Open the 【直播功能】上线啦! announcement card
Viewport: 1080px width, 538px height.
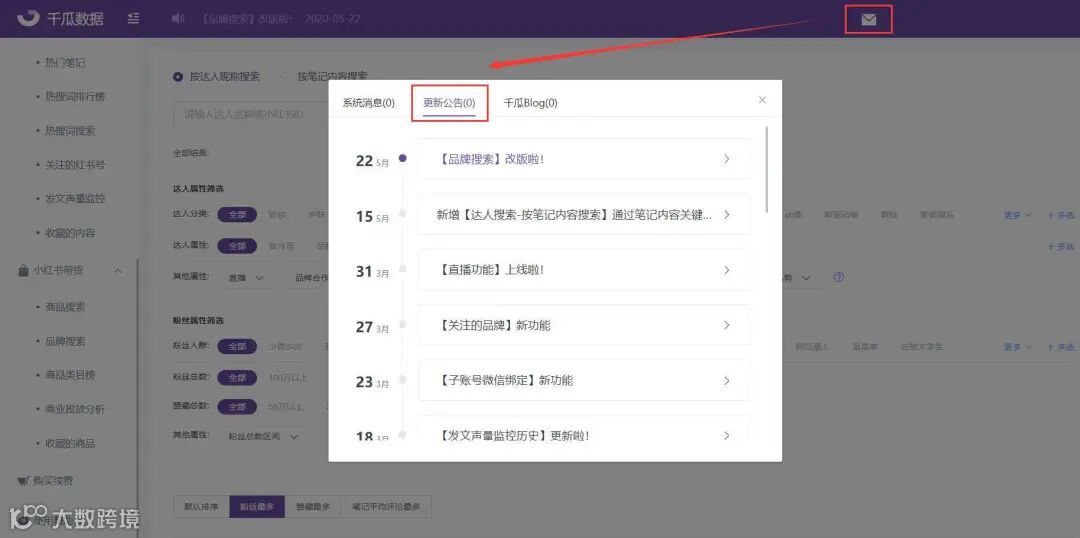coord(583,270)
